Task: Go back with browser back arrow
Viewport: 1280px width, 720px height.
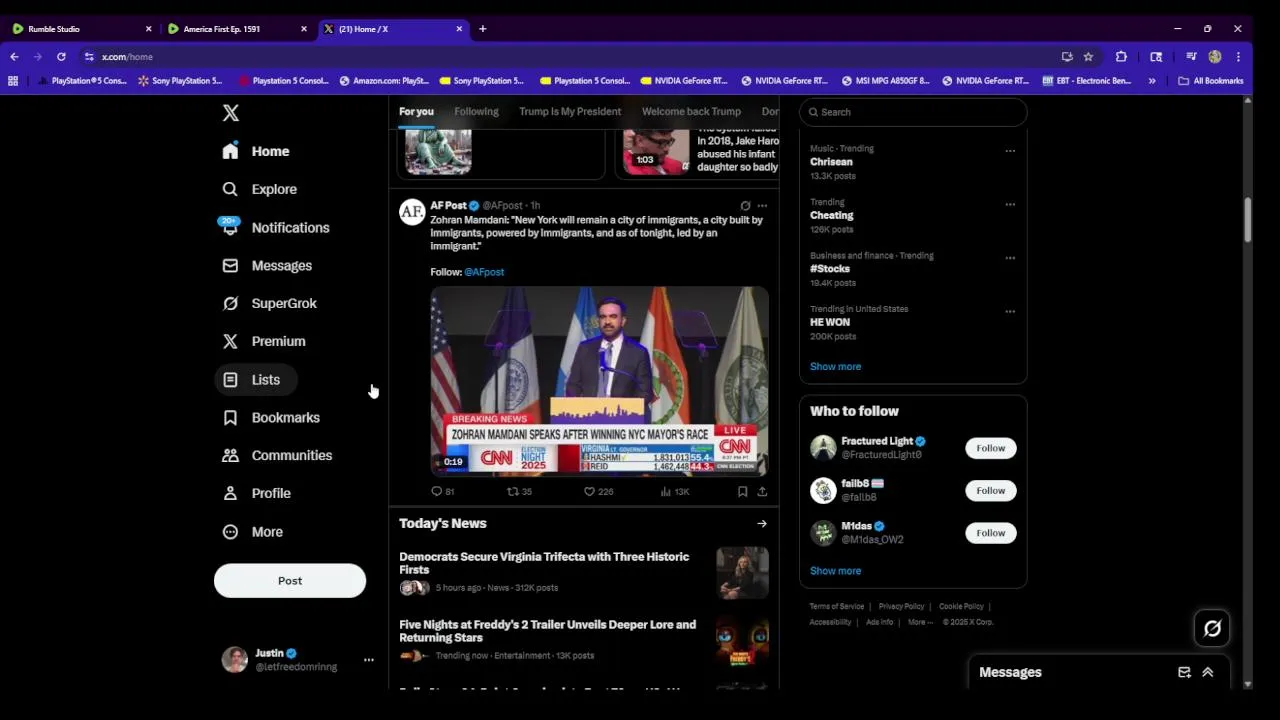Action: pyautogui.click(x=14, y=57)
